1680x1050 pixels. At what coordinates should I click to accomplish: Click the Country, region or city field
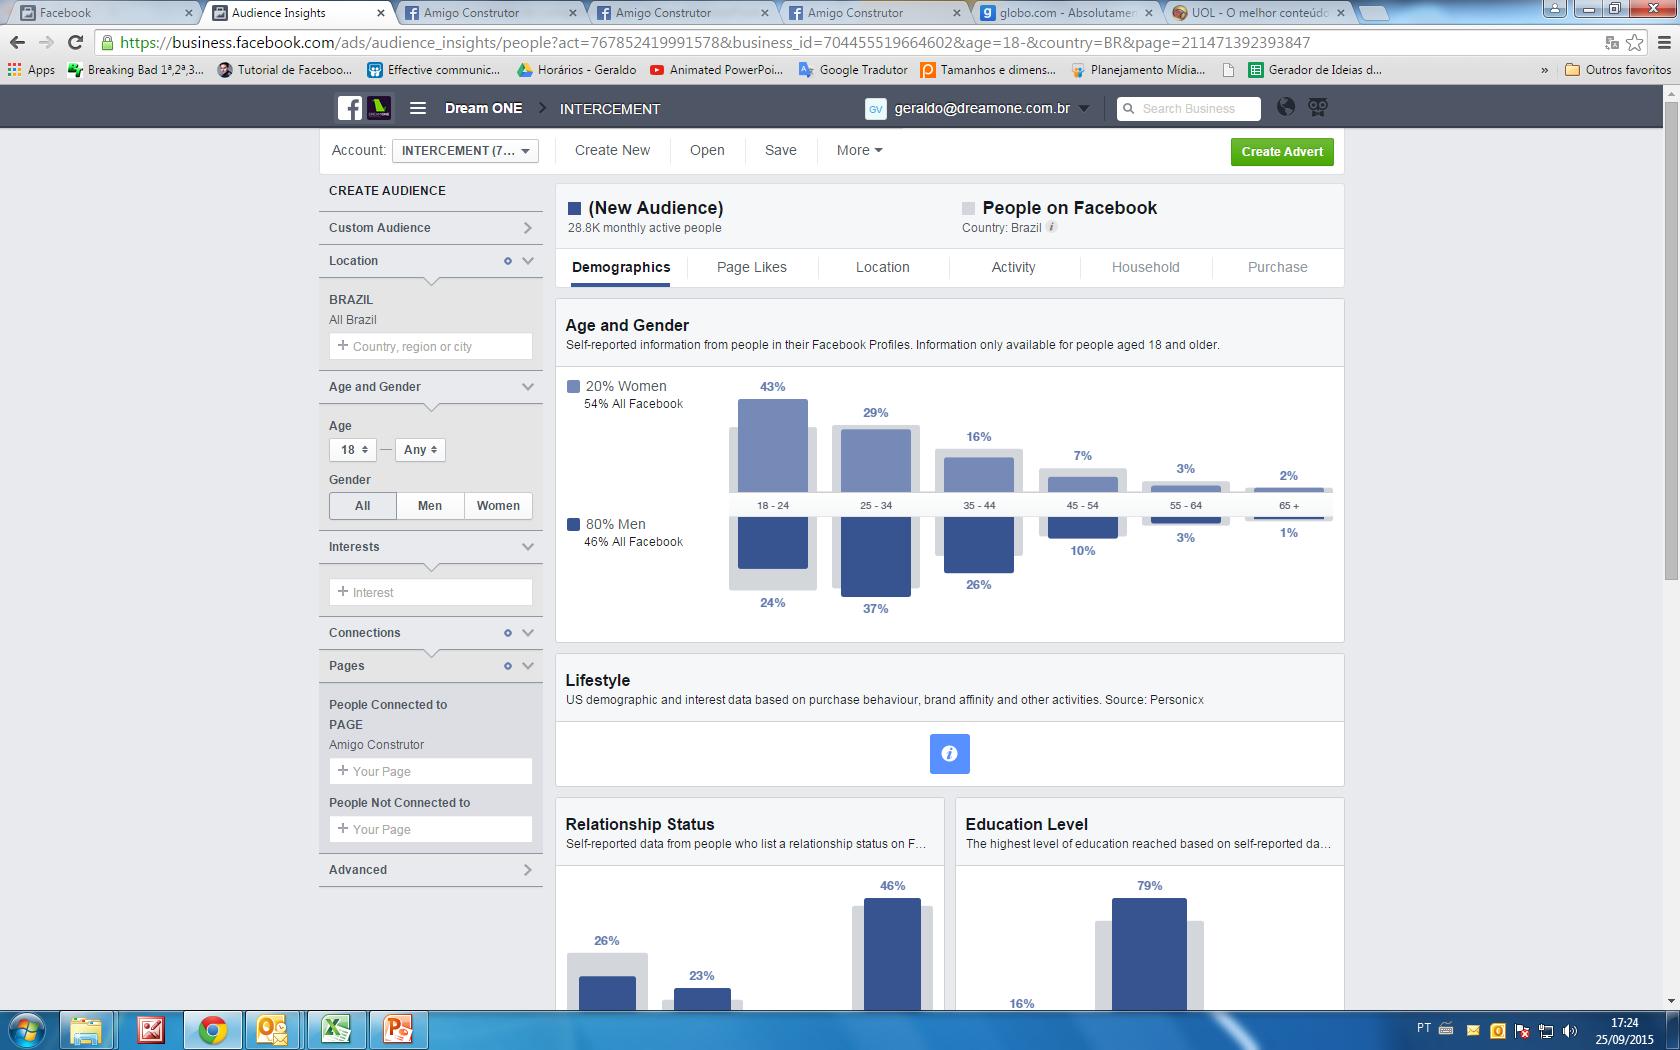[x=431, y=346]
